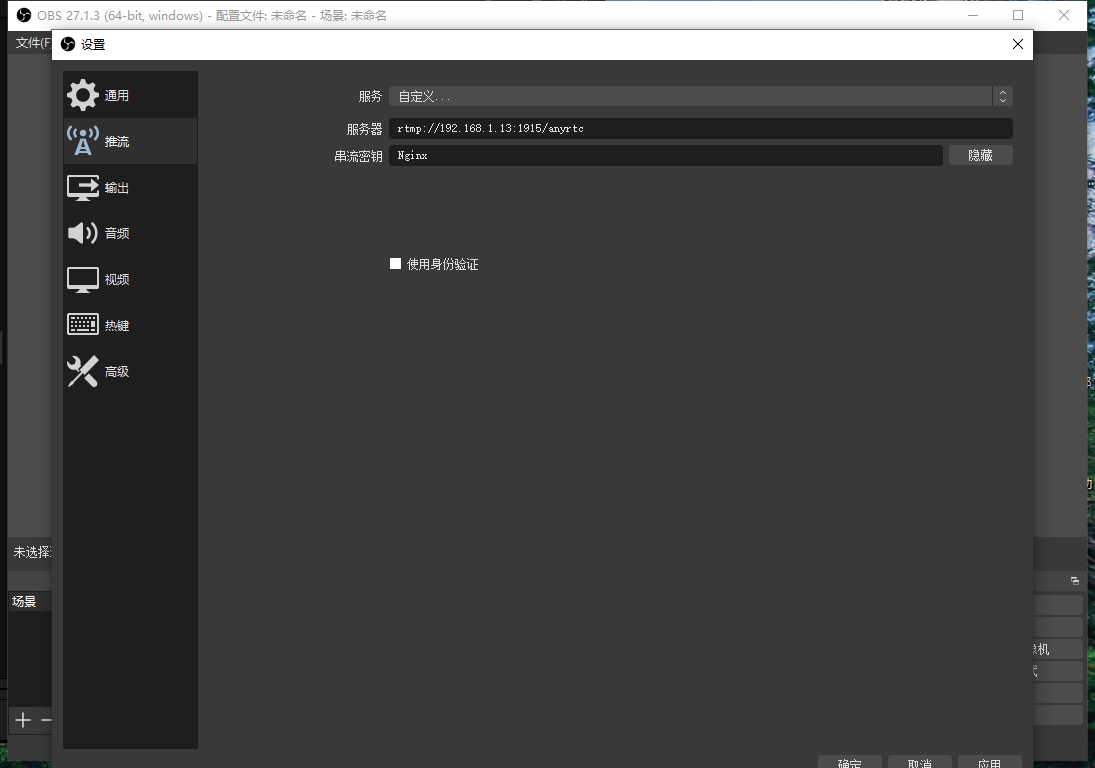Open the 服务 dropdown showing 自定义
This screenshot has height=768, width=1095.
click(700, 96)
